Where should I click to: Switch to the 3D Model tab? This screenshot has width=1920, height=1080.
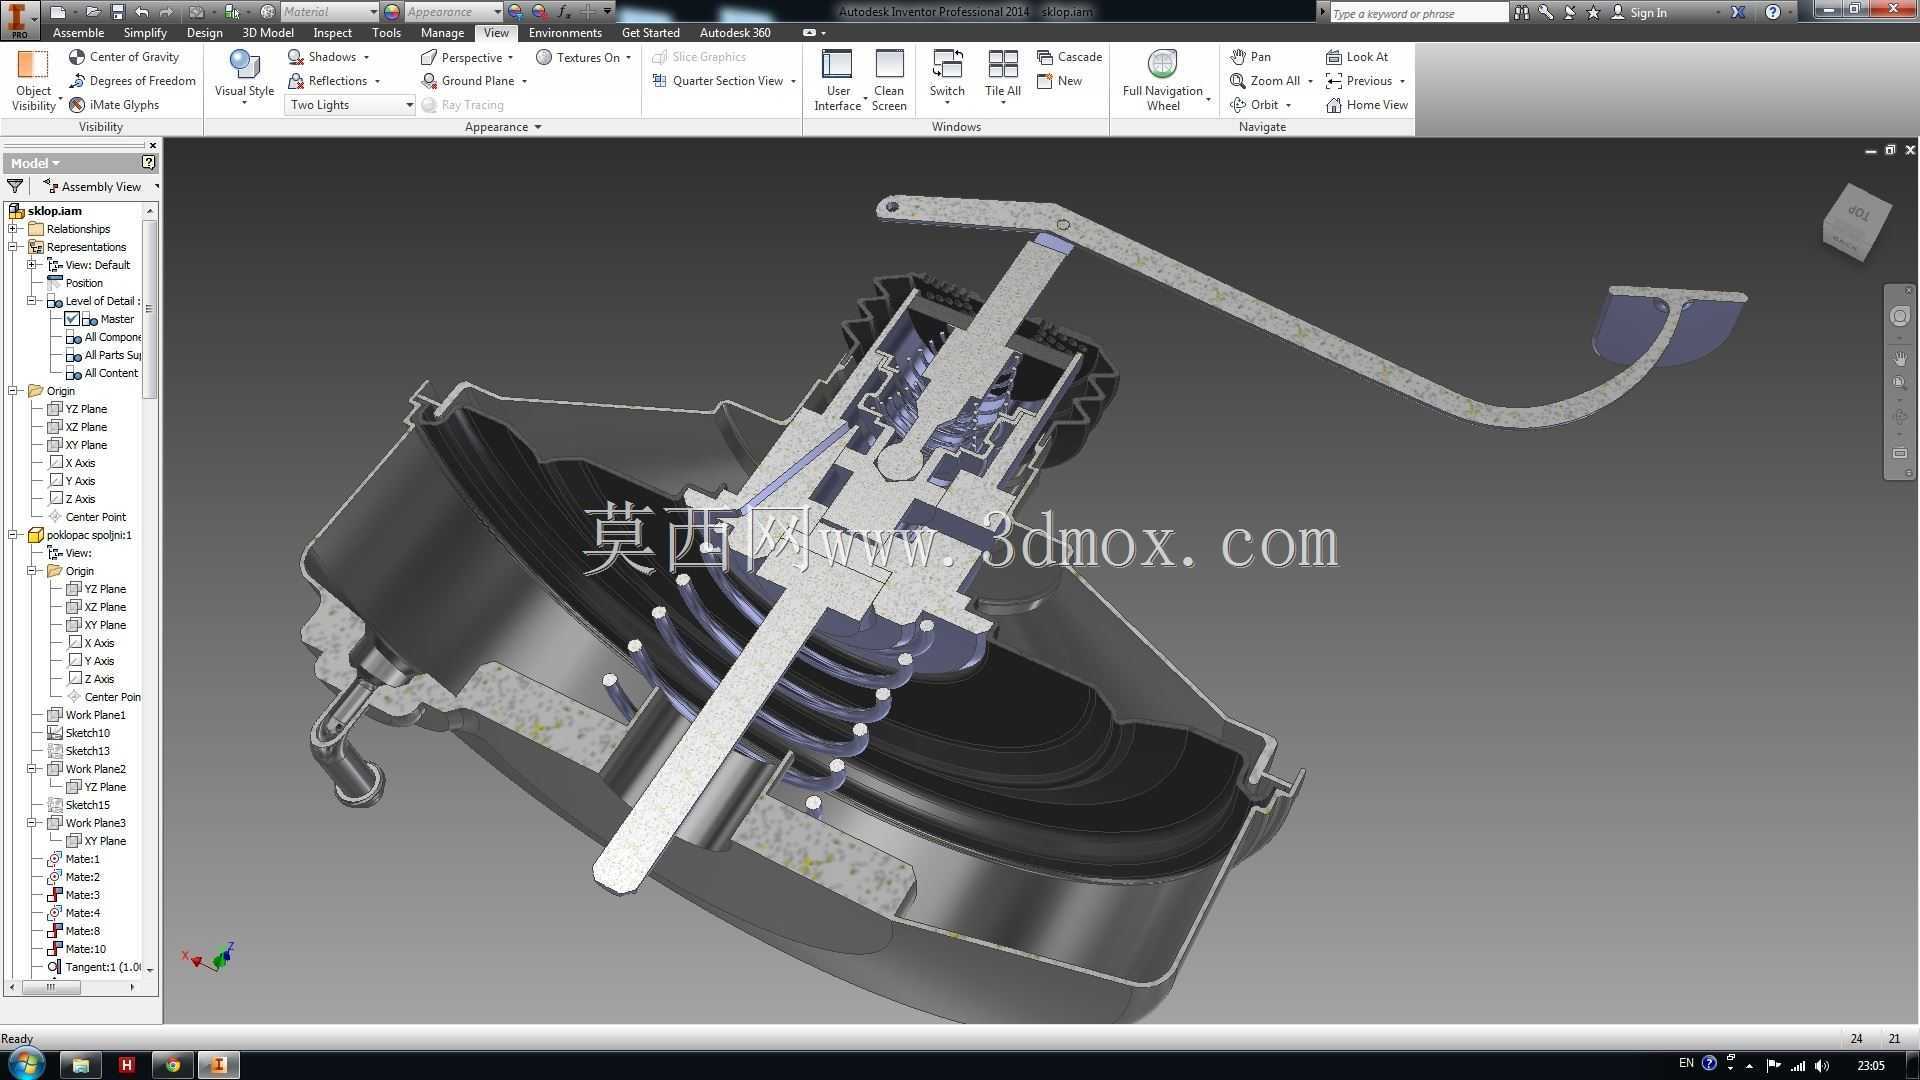pos(268,33)
